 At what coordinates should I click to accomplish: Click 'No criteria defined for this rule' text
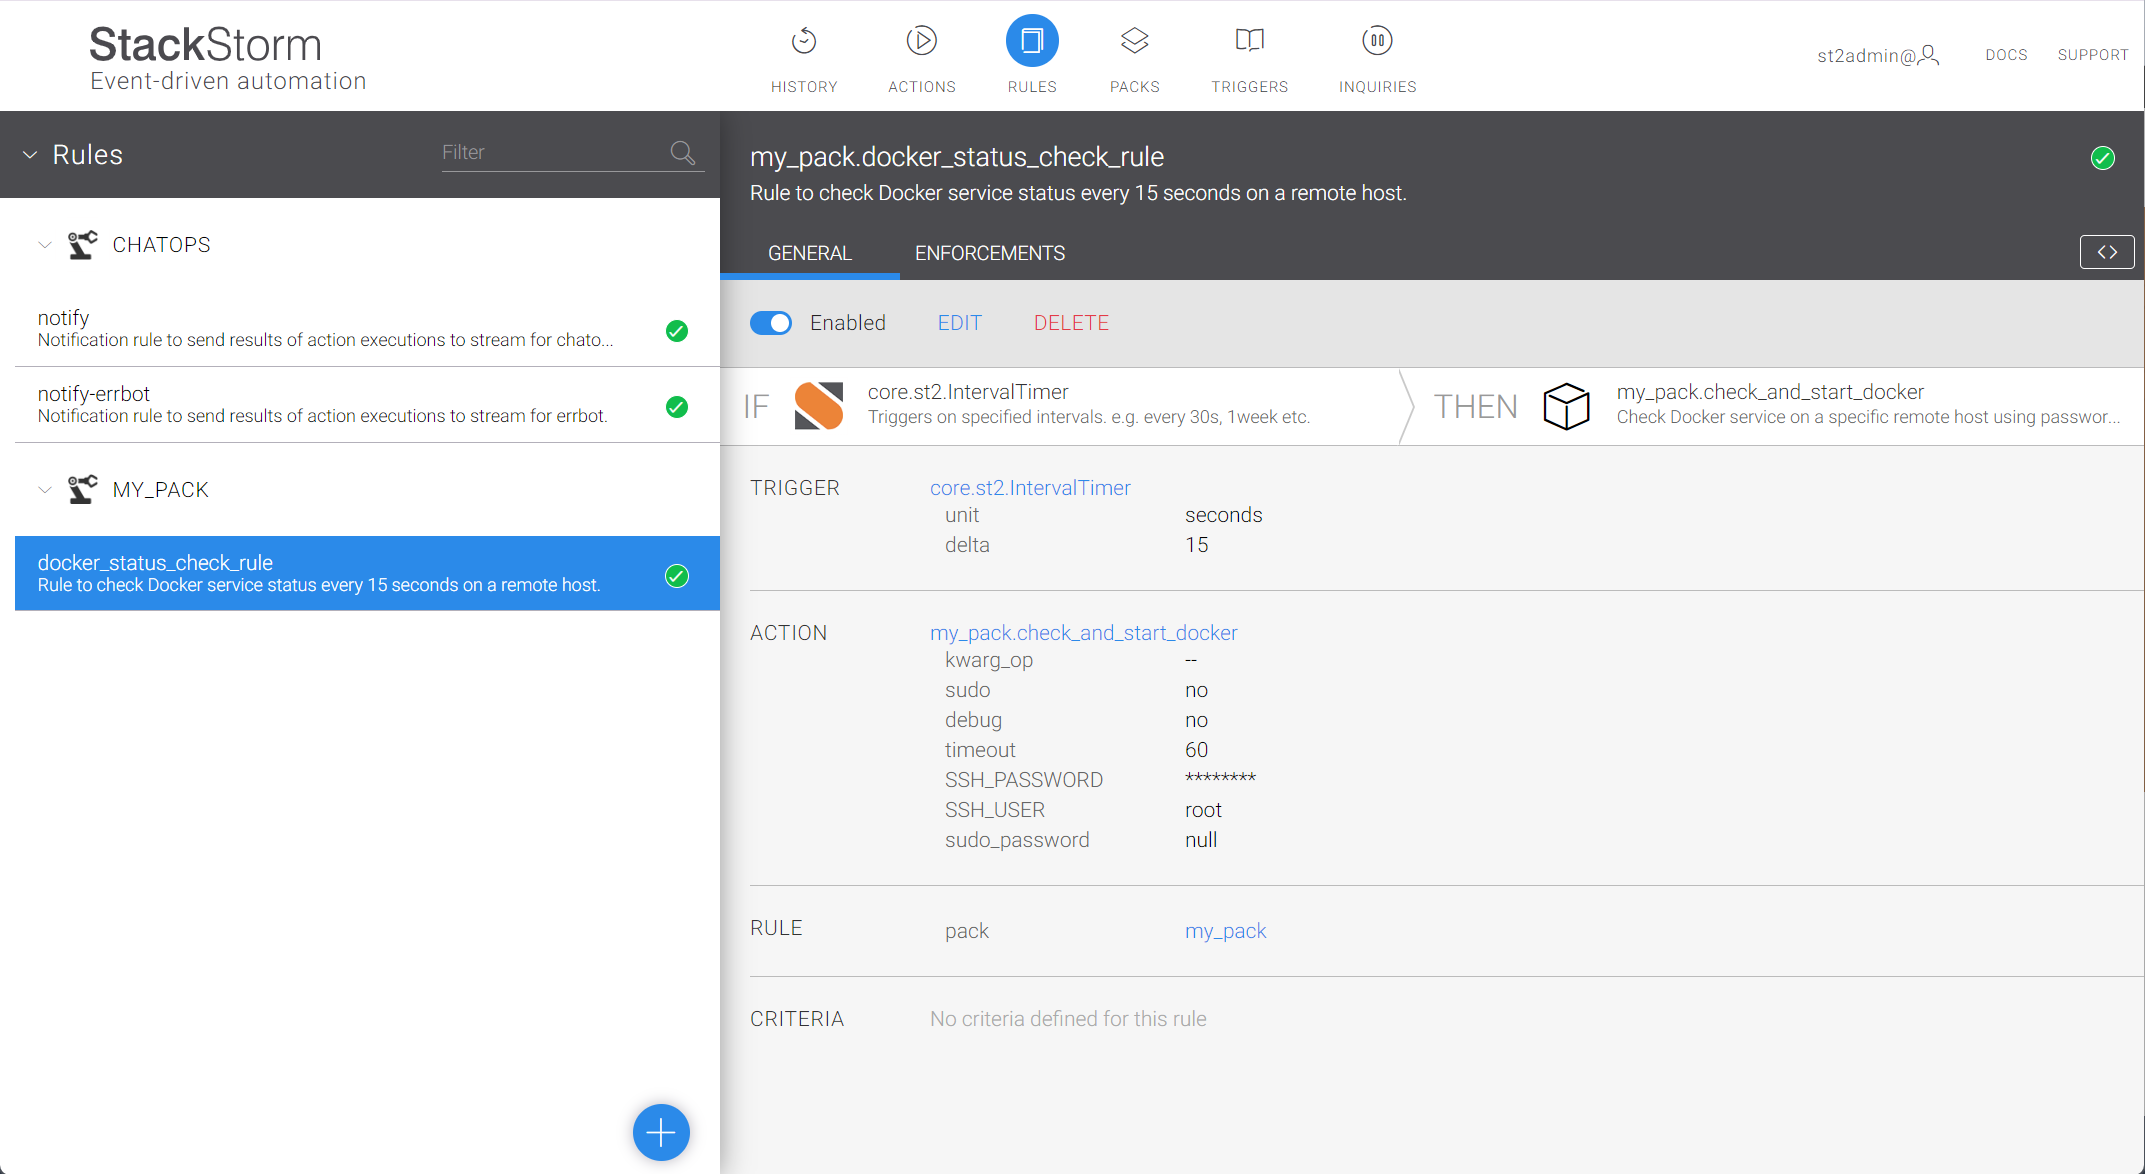click(x=1068, y=1019)
